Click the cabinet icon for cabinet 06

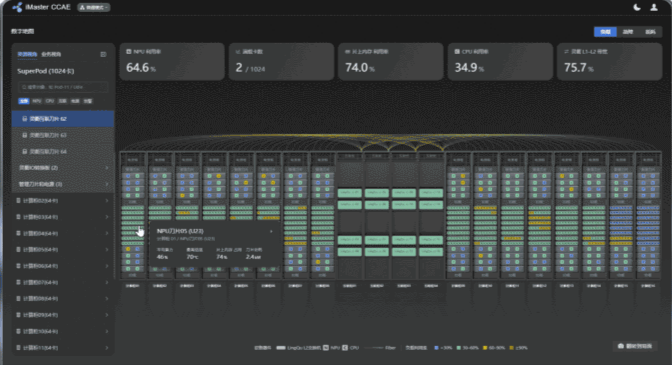click(x=18, y=266)
